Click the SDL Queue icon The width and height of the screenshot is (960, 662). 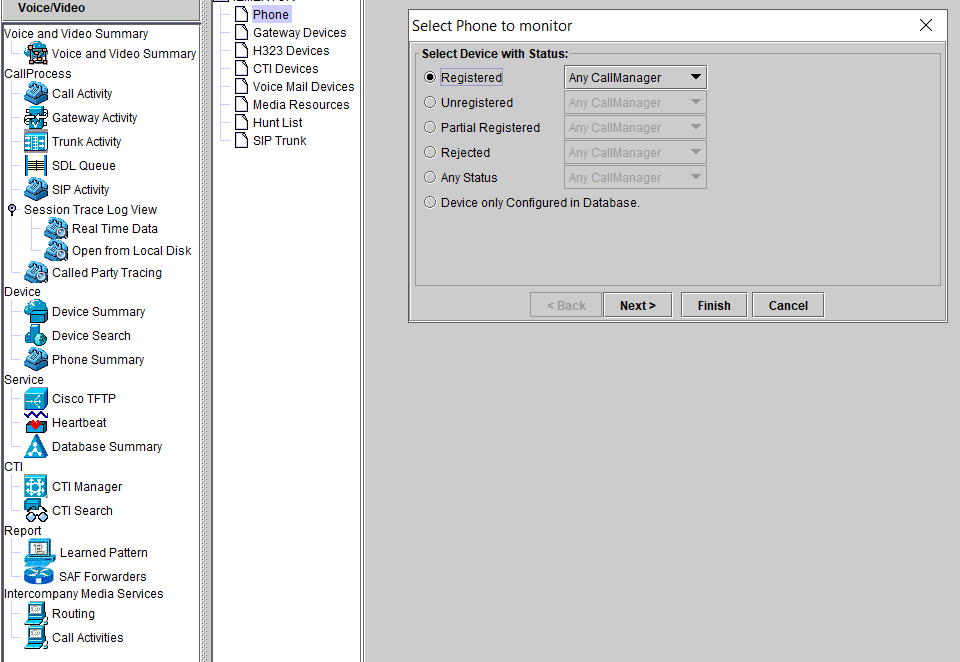pyautogui.click(x=36, y=165)
